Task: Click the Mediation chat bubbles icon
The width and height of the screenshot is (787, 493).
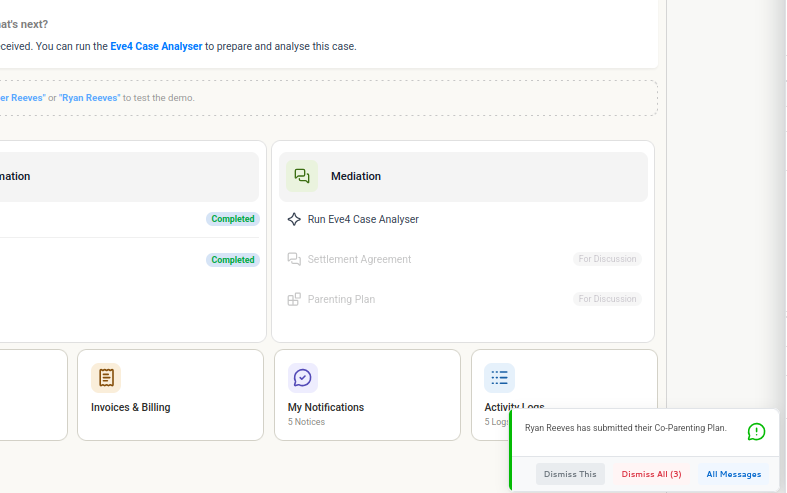Action: click(302, 176)
